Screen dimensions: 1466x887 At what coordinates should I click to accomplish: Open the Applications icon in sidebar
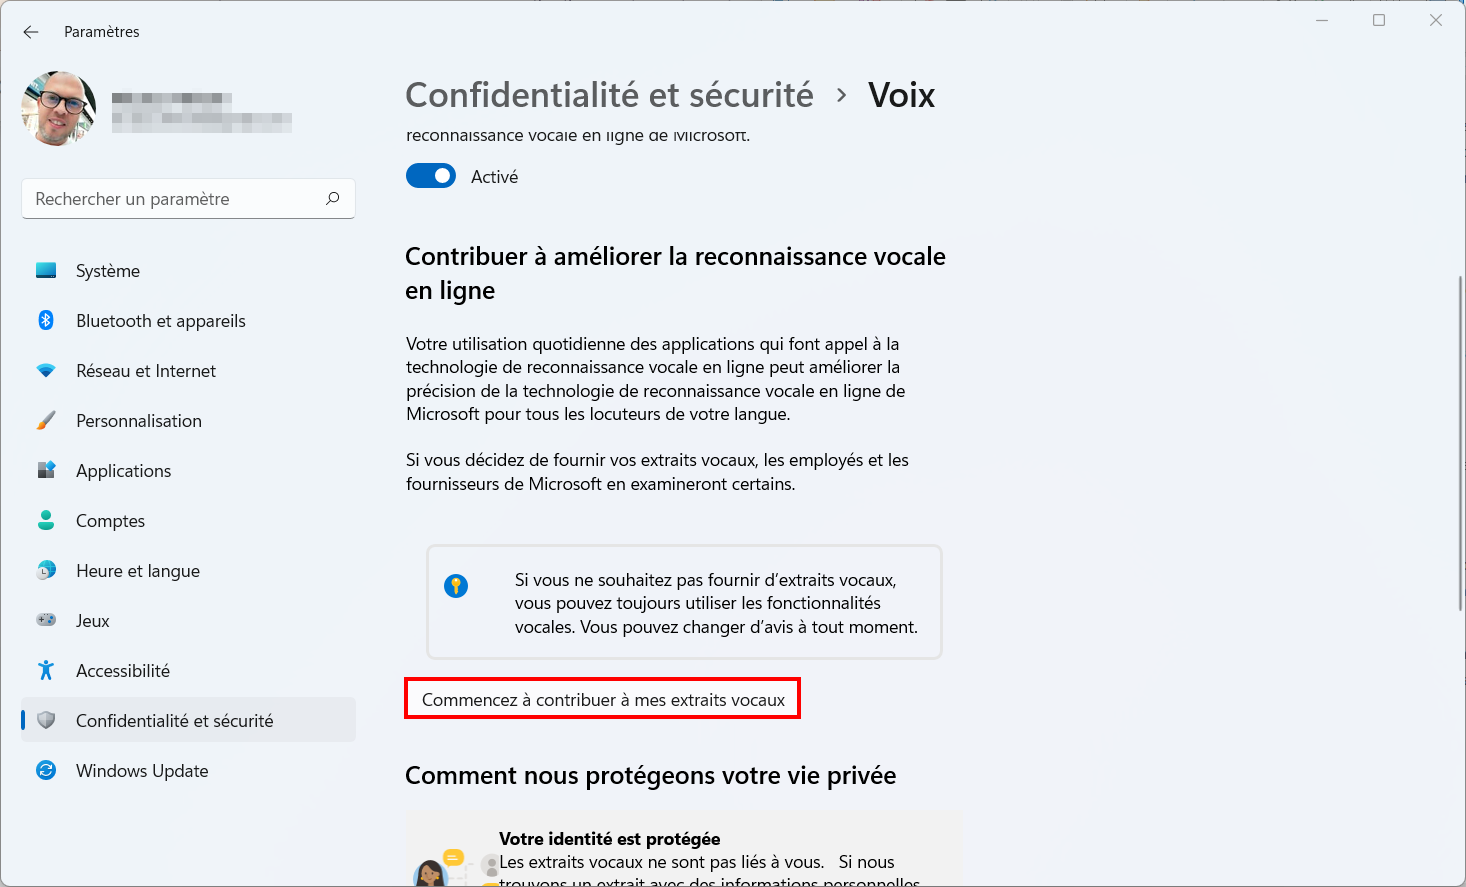(46, 470)
